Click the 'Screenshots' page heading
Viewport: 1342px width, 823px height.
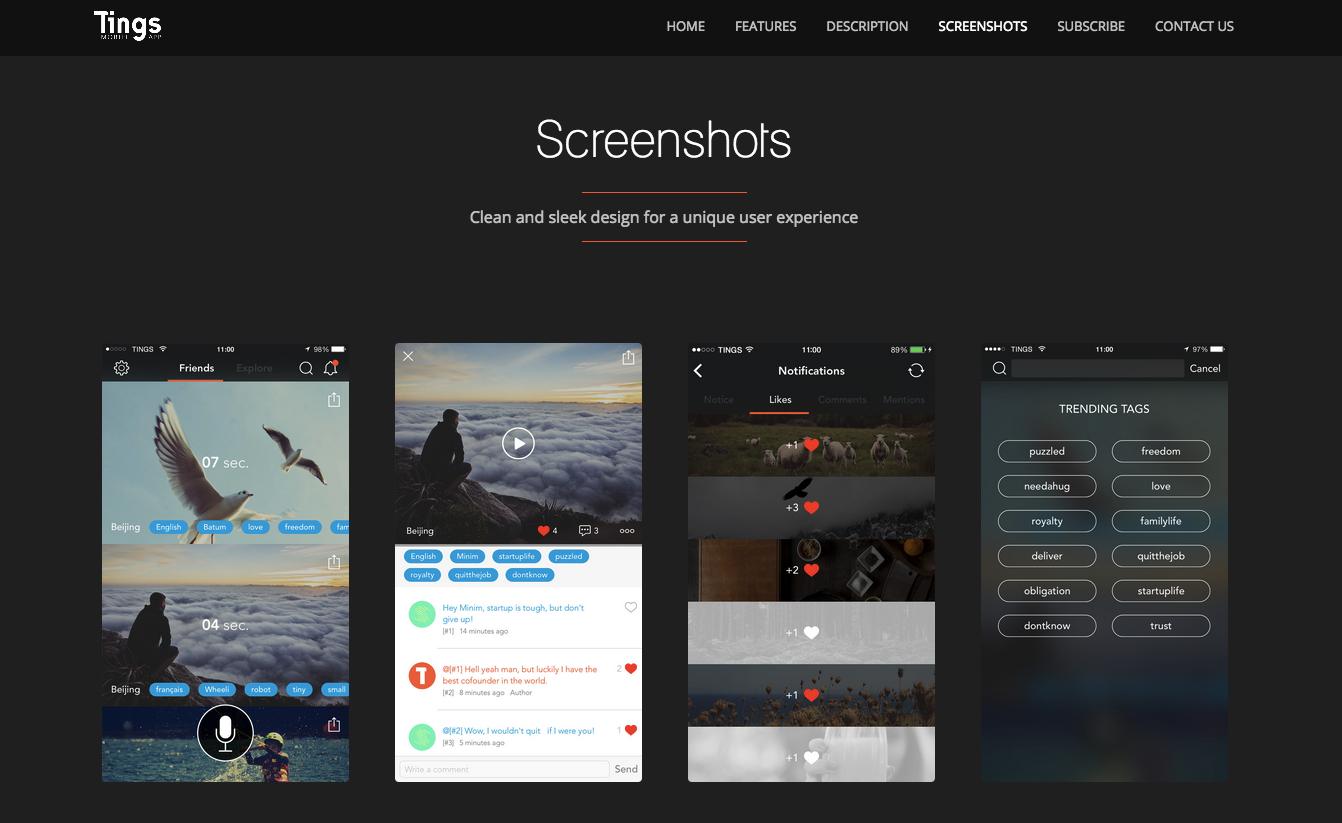tap(664, 139)
